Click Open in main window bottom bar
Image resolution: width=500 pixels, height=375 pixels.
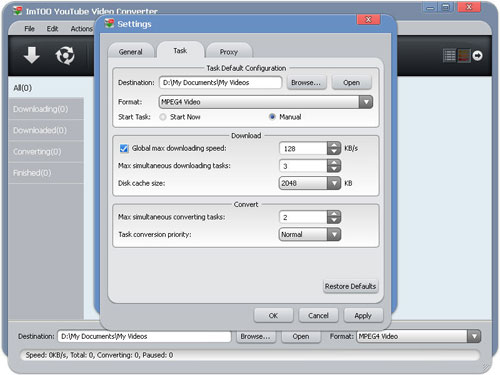click(301, 336)
